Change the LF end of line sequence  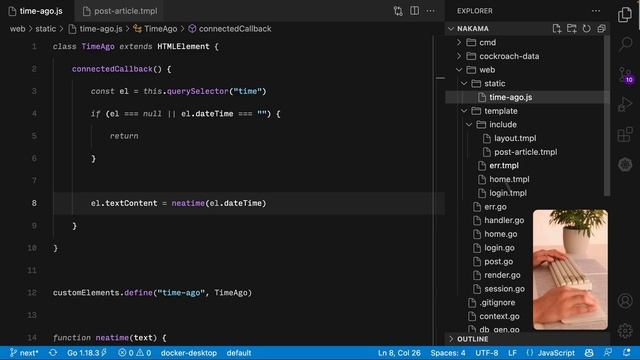coord(512,353)
